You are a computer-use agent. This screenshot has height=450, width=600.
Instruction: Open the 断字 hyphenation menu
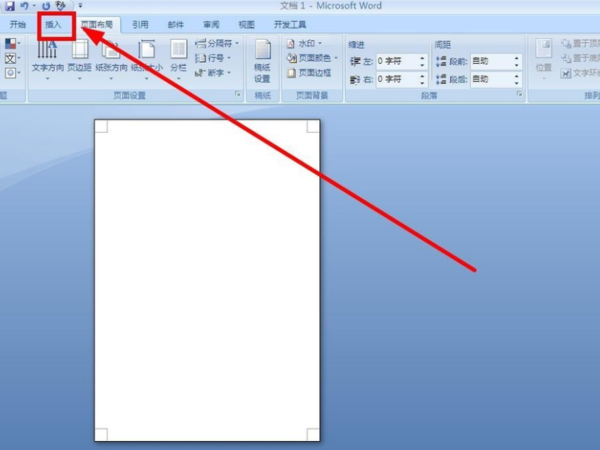click(x=213, y=73)
